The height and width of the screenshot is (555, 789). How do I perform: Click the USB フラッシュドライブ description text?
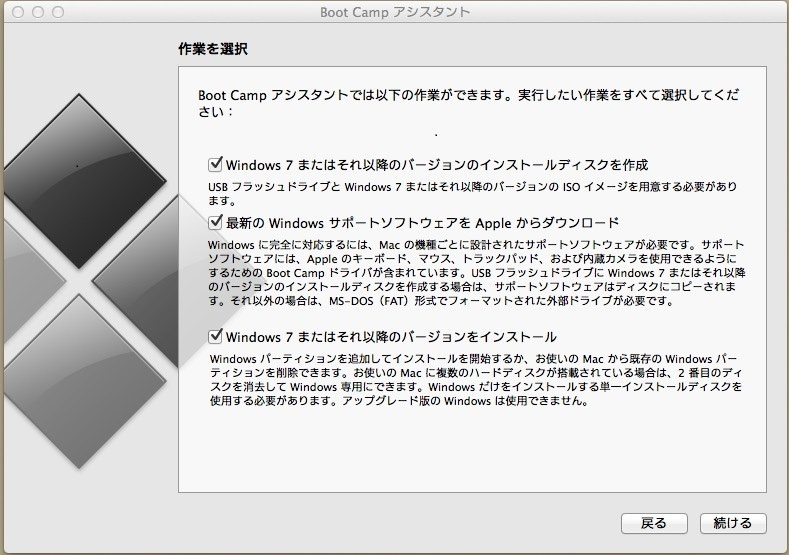click(472, 194)
